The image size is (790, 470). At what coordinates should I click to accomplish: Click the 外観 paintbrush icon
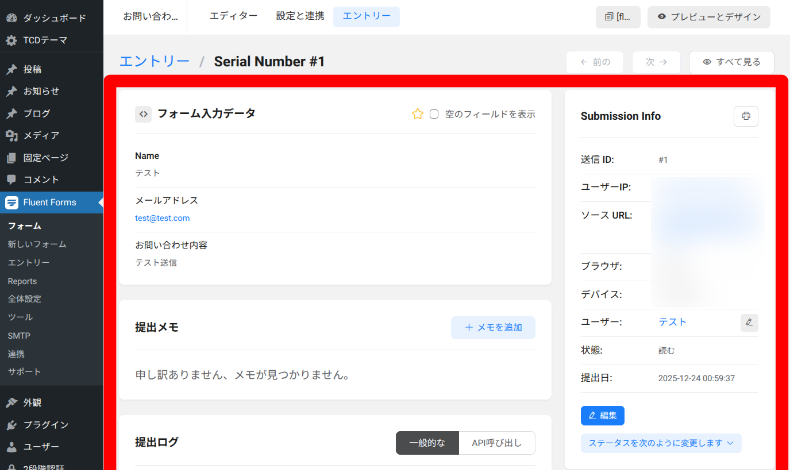12,402
